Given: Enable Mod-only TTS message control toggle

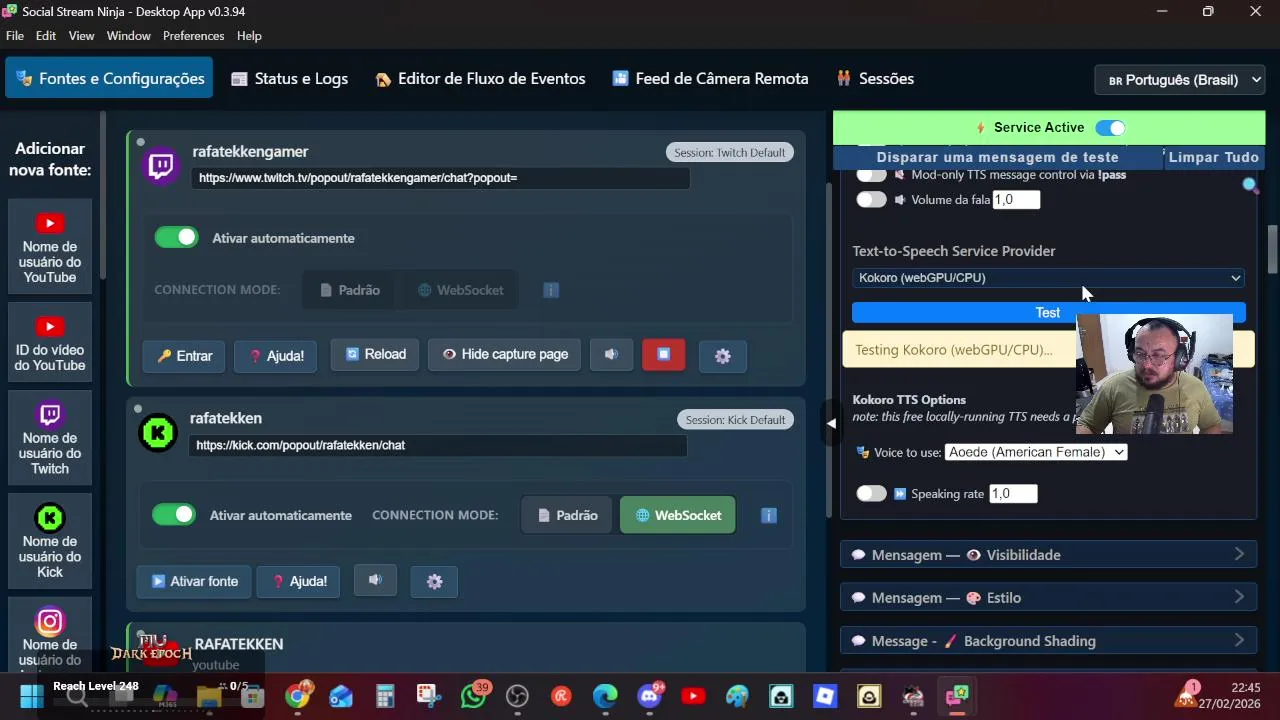Looking at the screenshot, I should pos(871,175).
